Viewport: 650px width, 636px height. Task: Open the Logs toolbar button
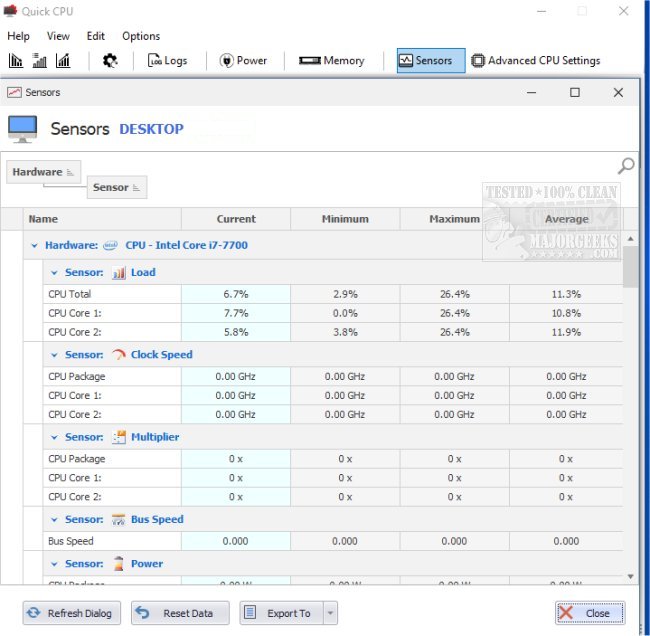point(167,61)
